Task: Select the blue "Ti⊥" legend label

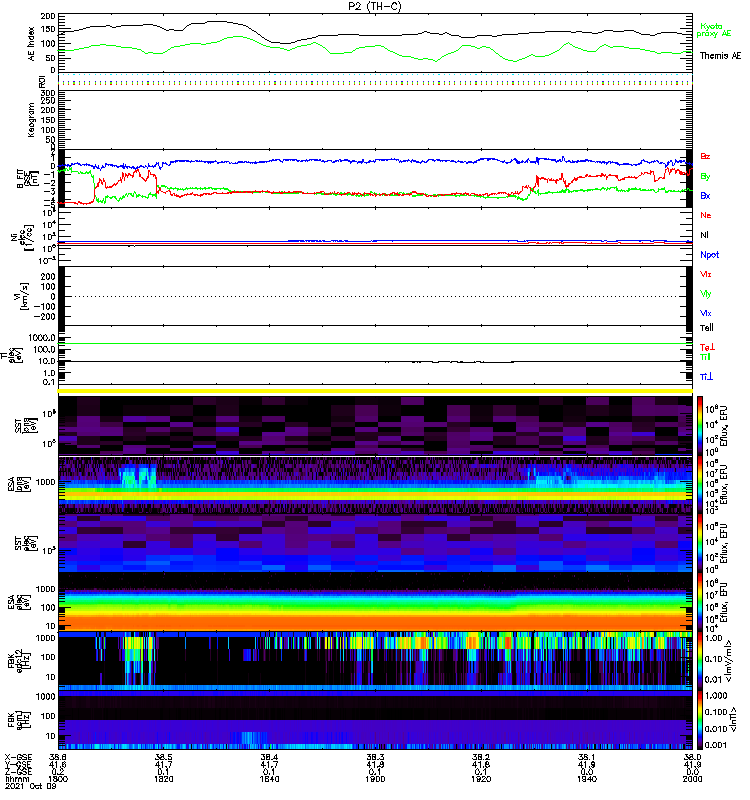Action: (x=706, y=377)
